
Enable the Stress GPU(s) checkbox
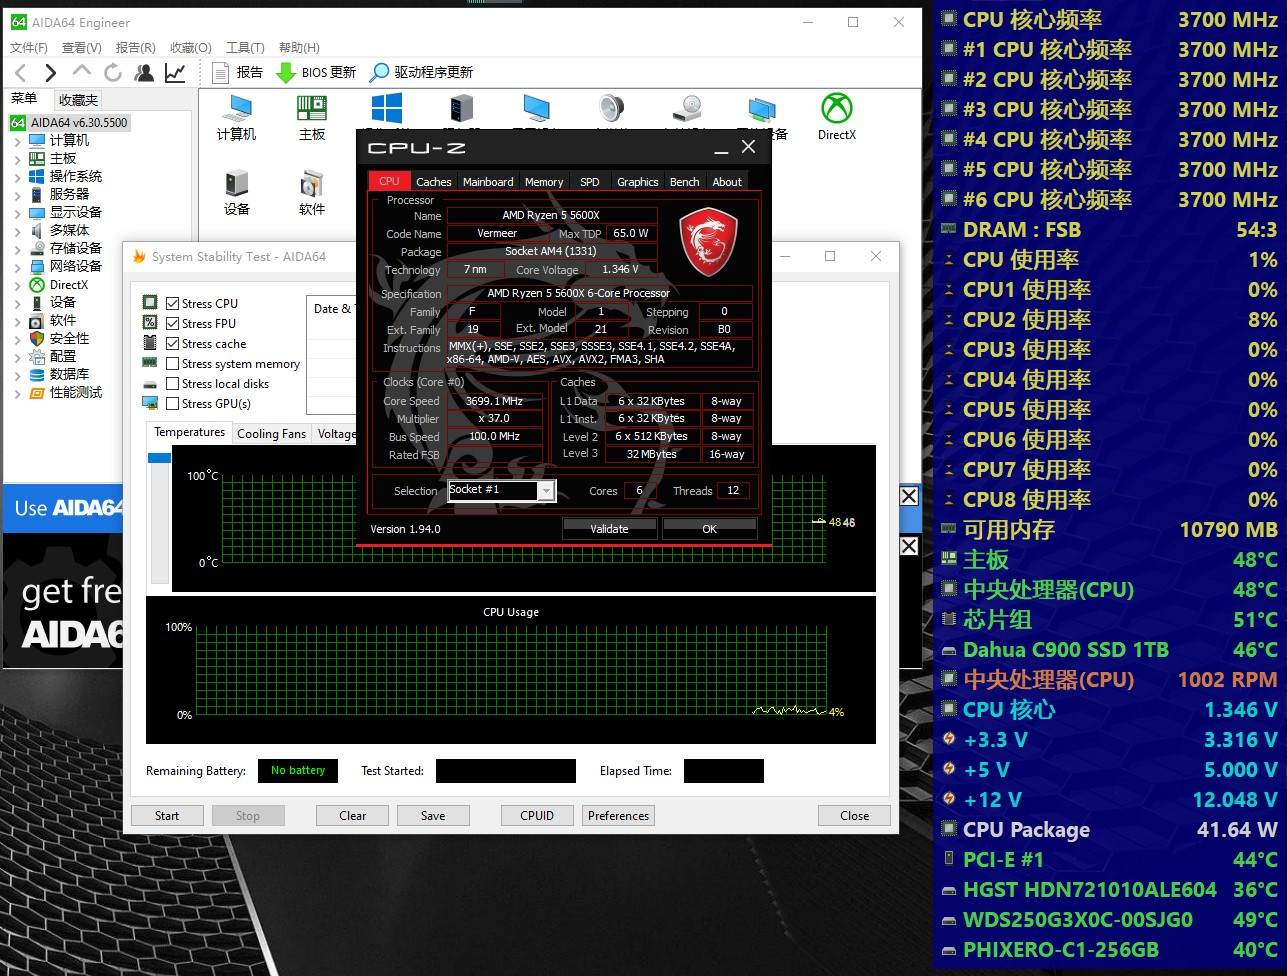[173, 404]
